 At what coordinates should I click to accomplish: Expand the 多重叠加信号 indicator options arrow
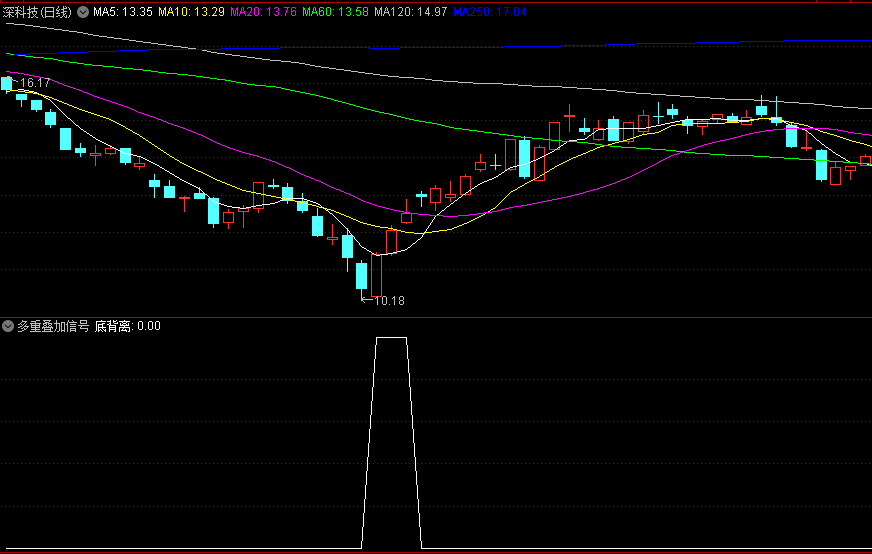pos(8,326)
